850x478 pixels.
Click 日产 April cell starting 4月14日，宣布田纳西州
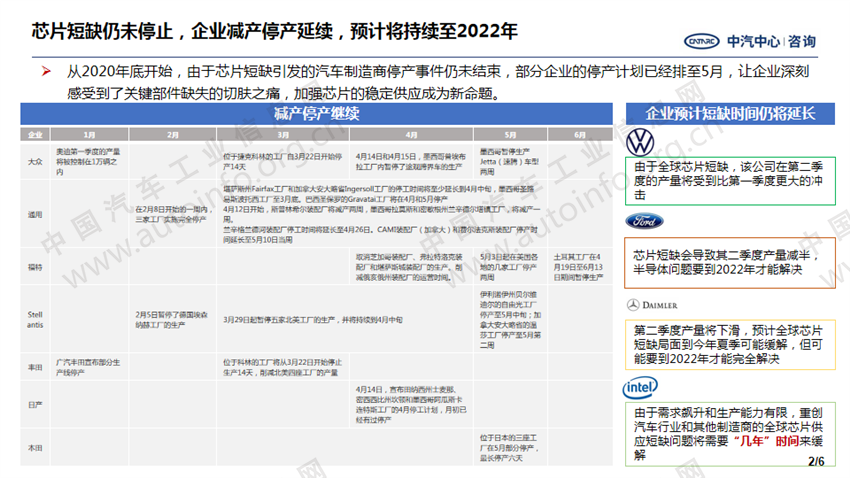[411, 405]
